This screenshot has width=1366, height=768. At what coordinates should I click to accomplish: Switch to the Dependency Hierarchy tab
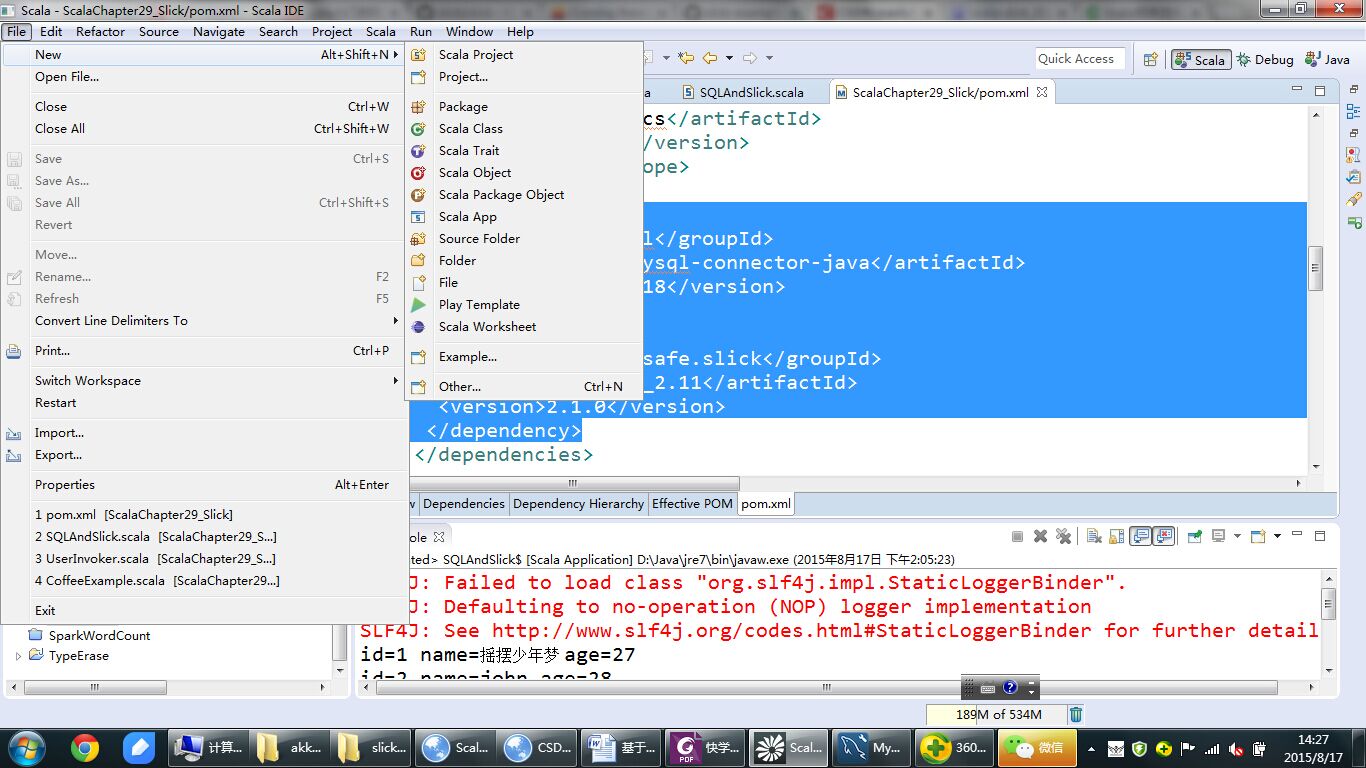(578, 504)
